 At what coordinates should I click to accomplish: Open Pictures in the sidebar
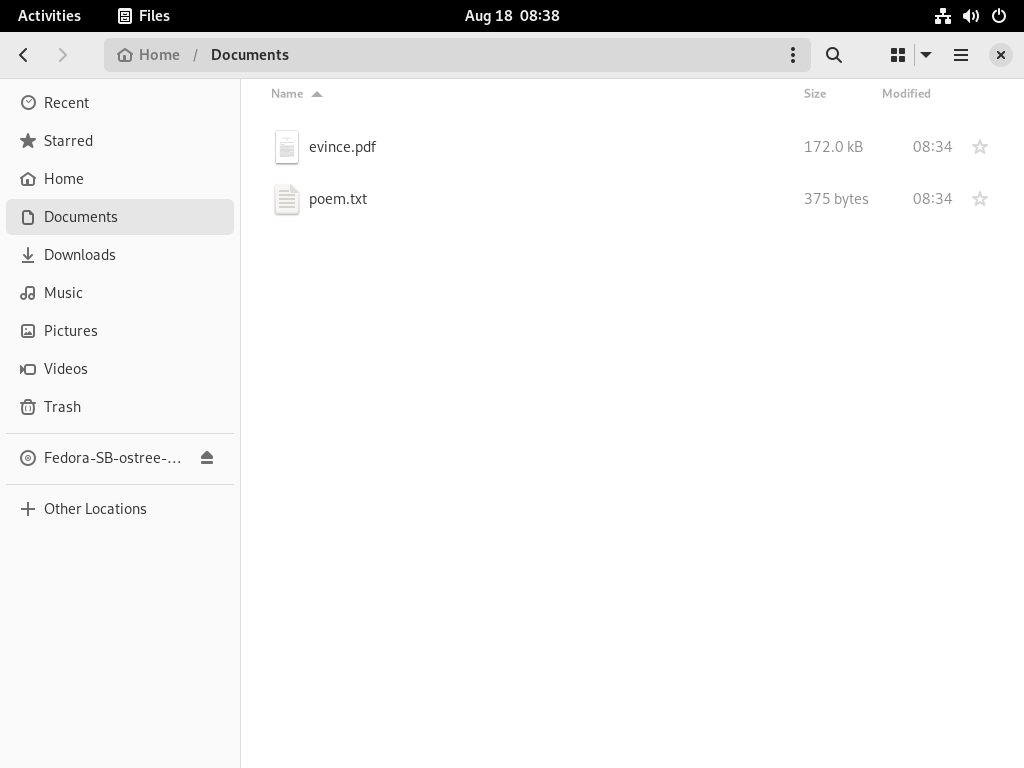(x=120, y=330)
